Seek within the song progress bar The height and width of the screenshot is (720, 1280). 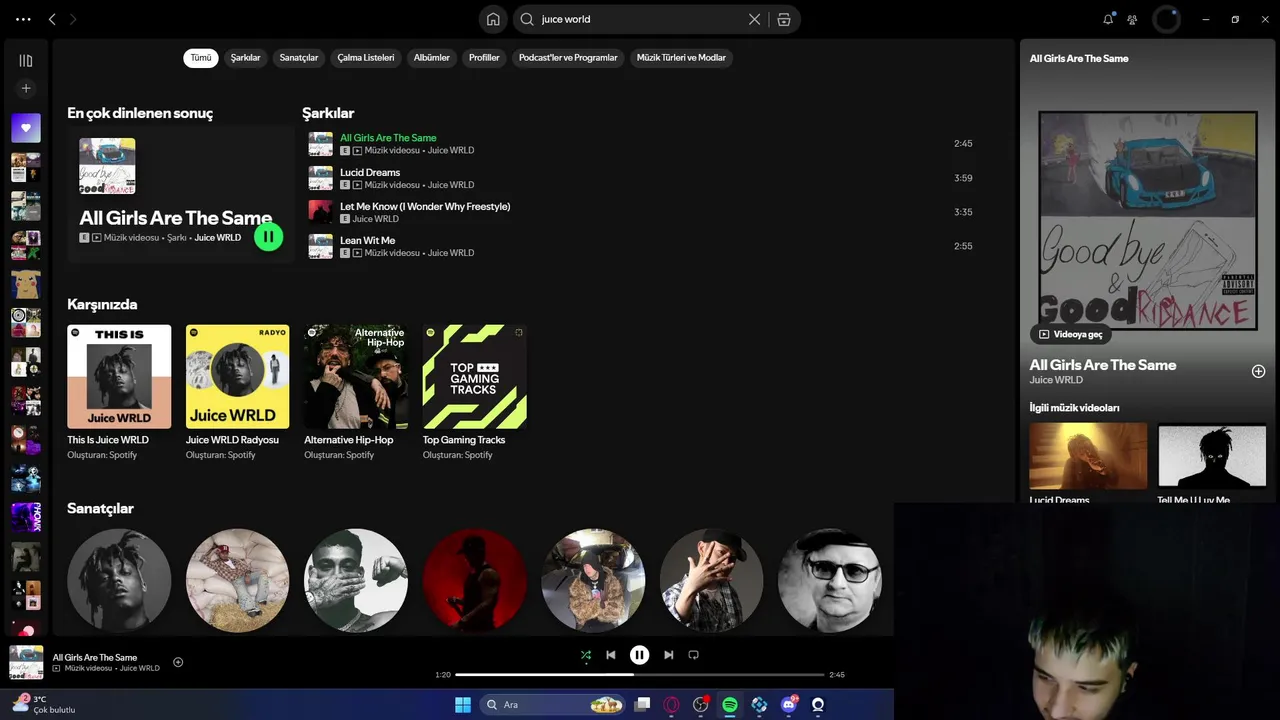click(639, 675)
